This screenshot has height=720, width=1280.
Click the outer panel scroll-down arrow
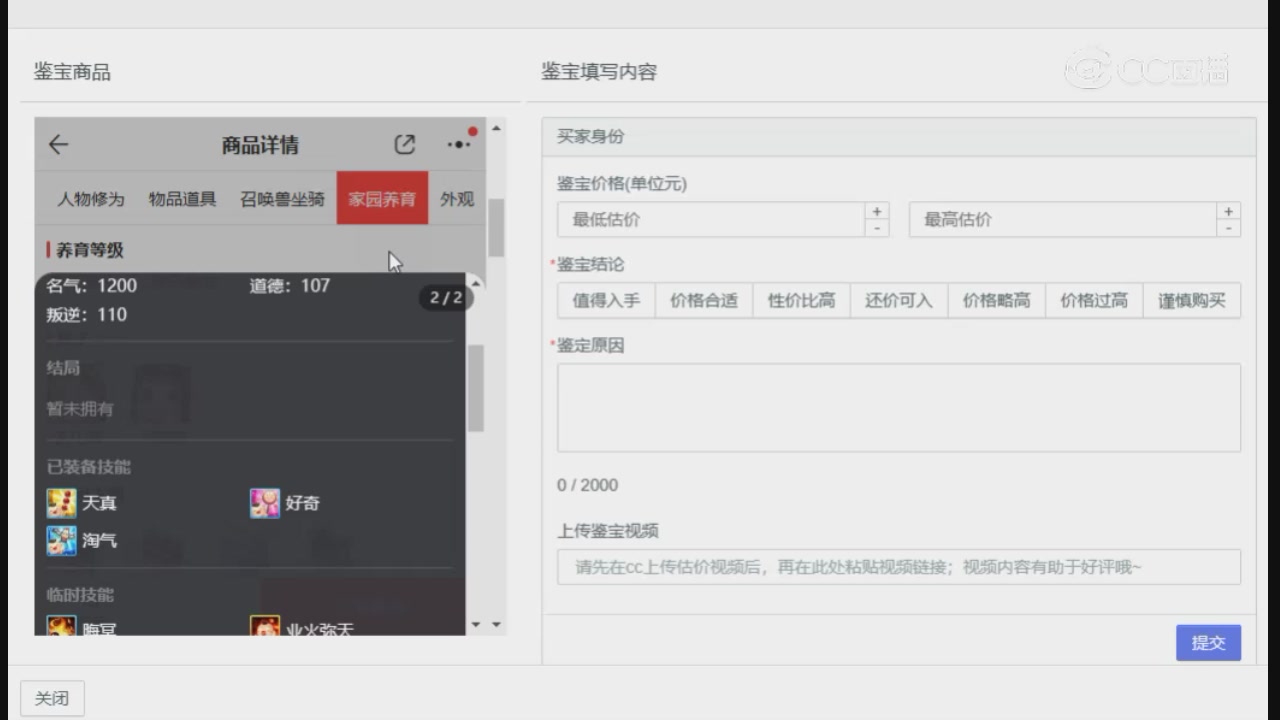coord(496,624)
